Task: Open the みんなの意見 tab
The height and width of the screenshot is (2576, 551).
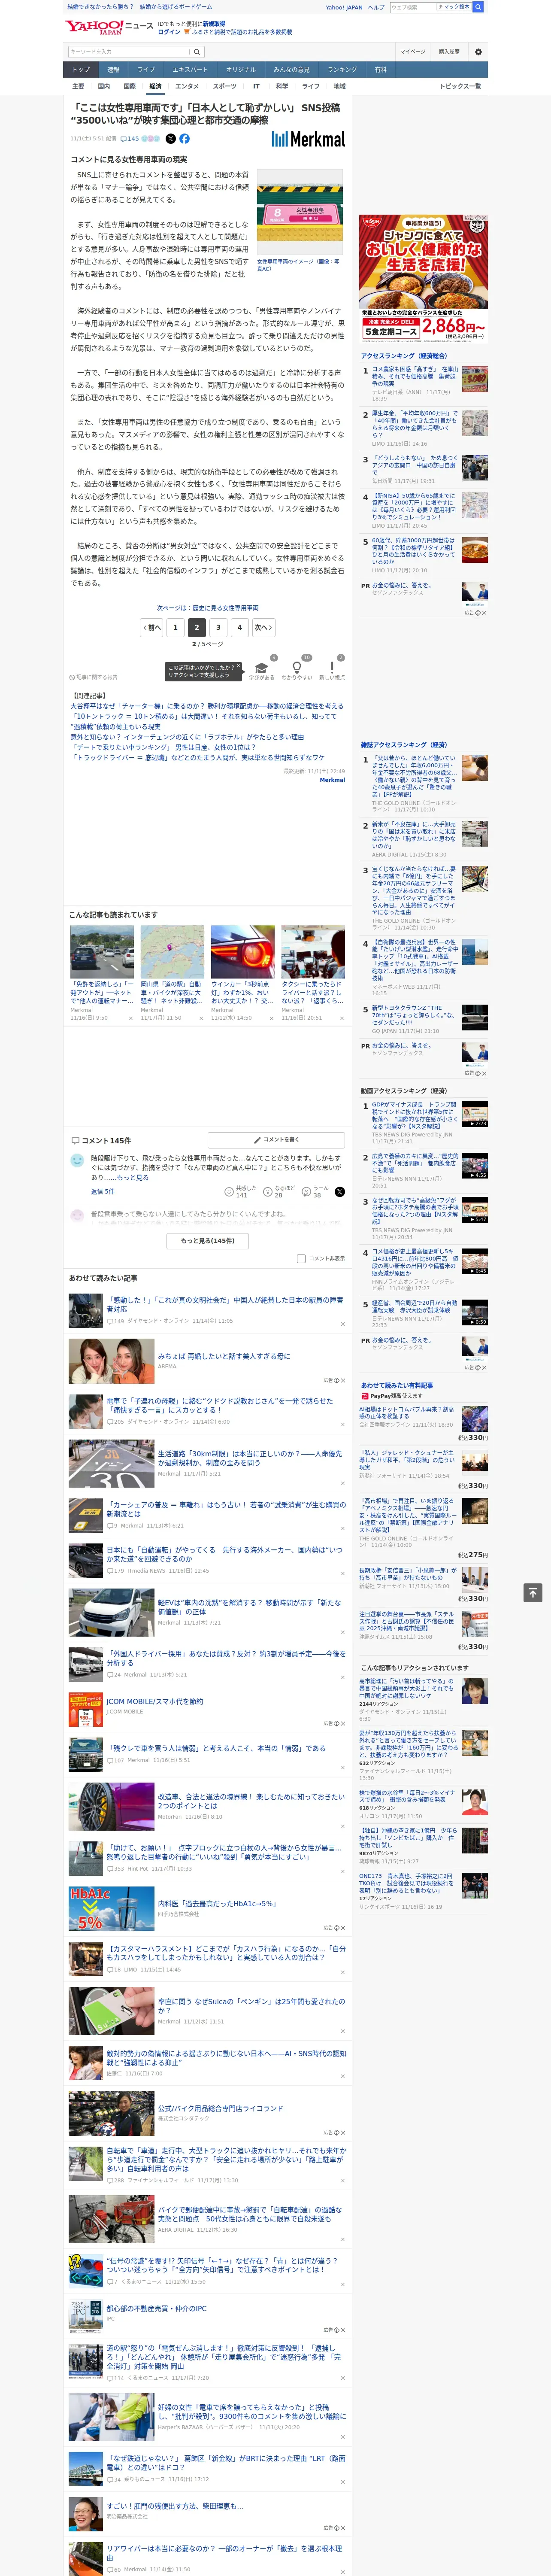Action: pyautogui.click(x=291, y=70)
